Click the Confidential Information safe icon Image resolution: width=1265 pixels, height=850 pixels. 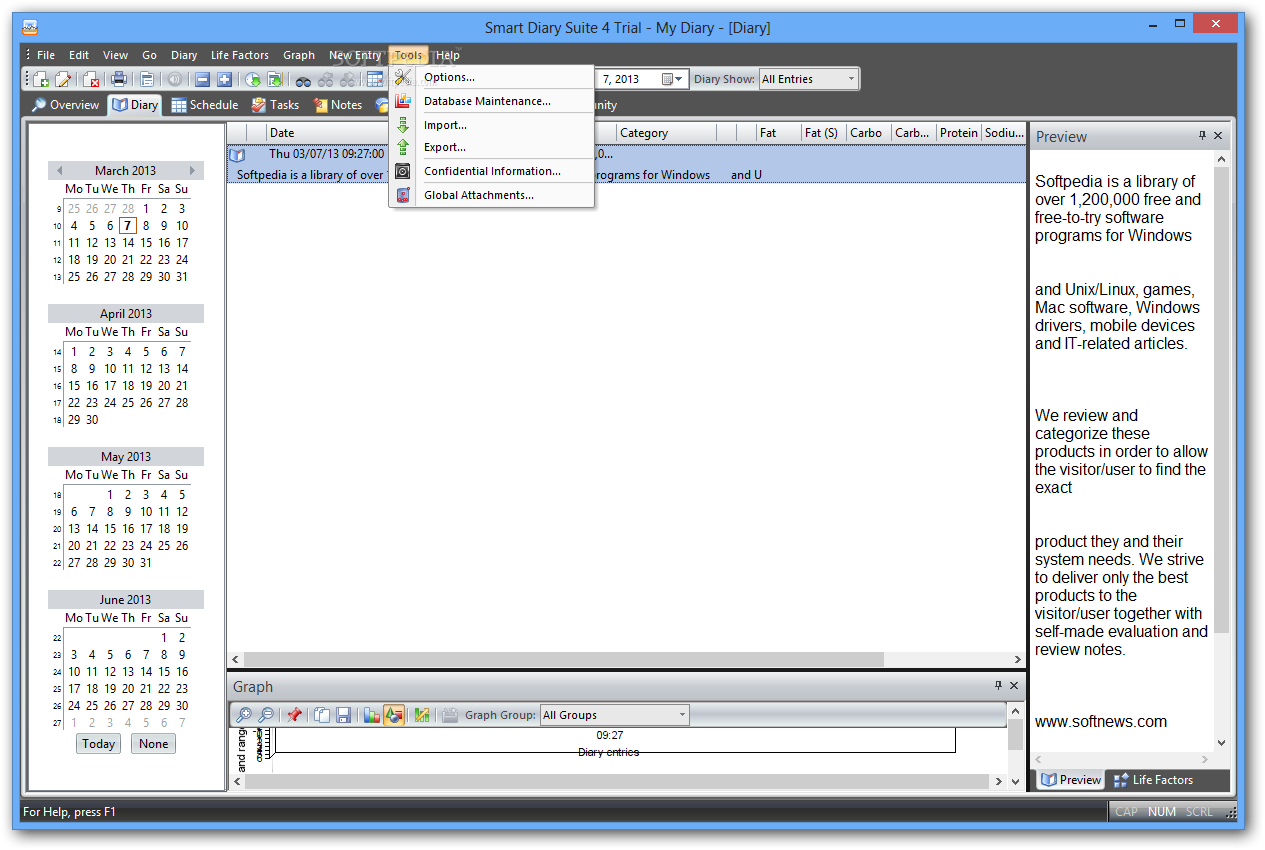402,171
